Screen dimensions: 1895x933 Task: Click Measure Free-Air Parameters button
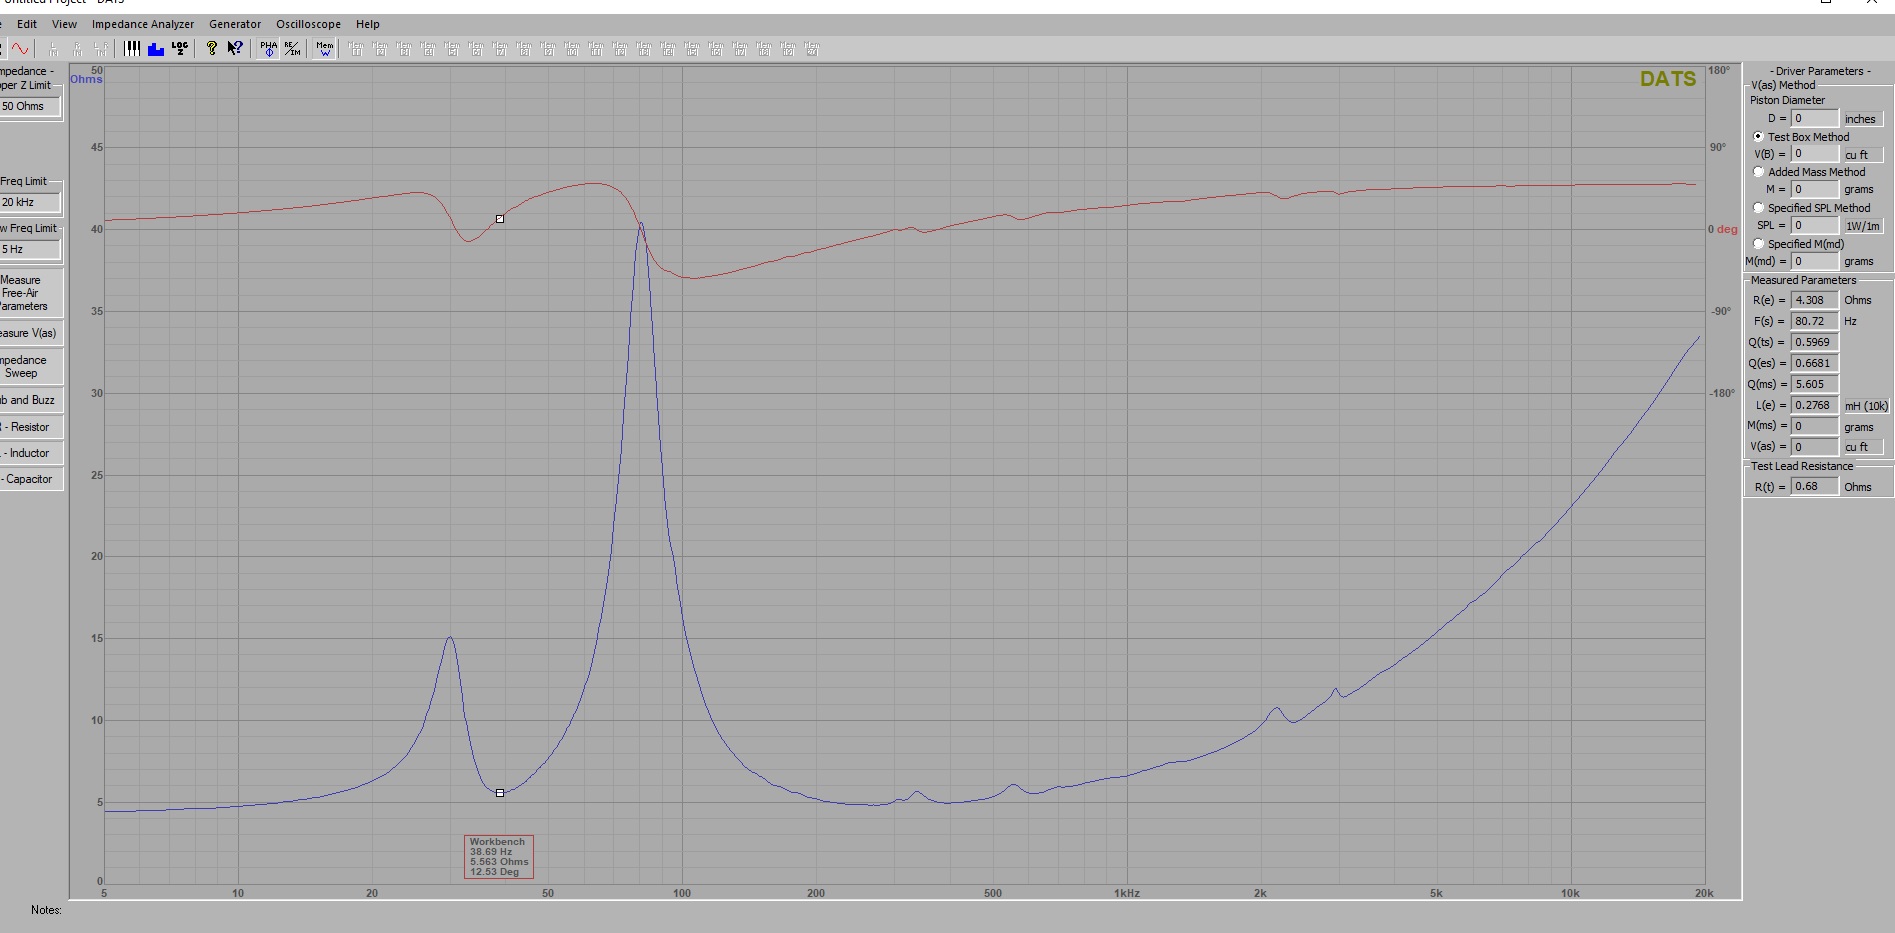pos(30,293)
